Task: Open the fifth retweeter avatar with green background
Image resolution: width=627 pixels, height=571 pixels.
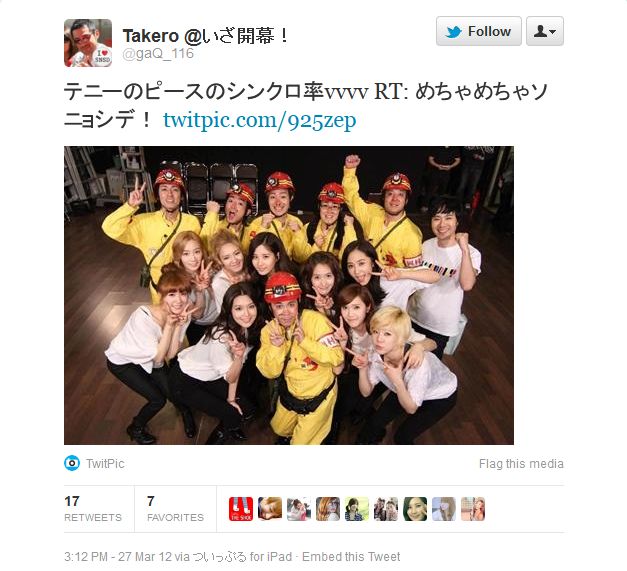Action: tap(357, 509)
